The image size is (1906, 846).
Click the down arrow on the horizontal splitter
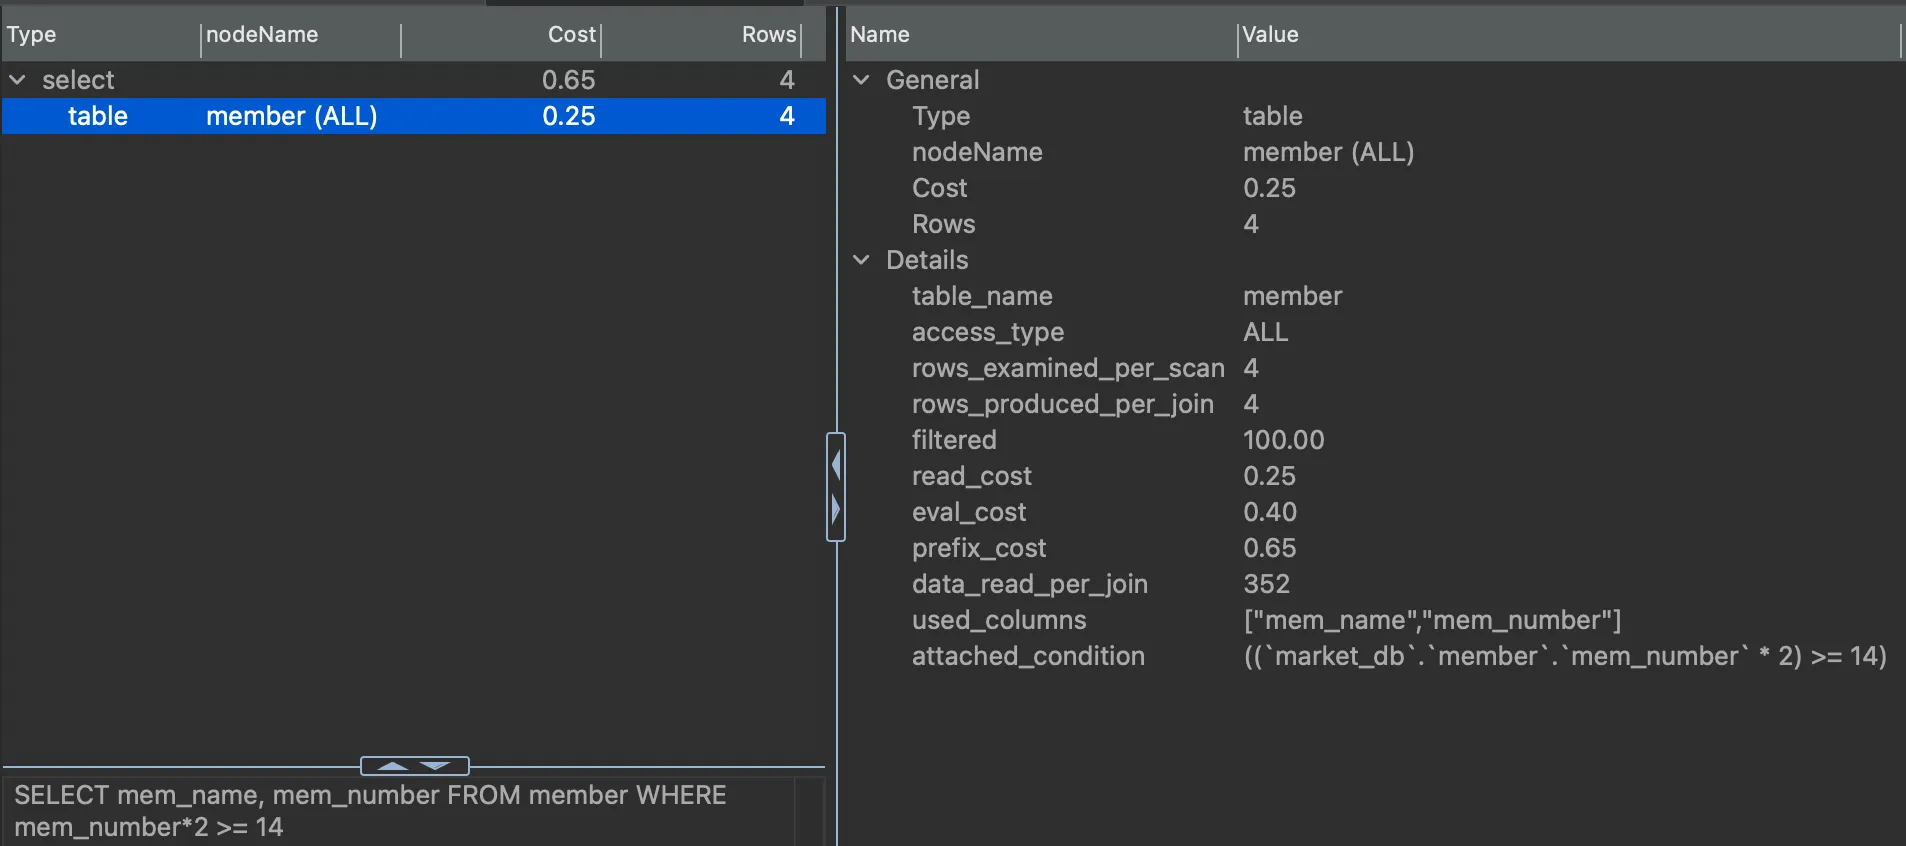(436, 766)
